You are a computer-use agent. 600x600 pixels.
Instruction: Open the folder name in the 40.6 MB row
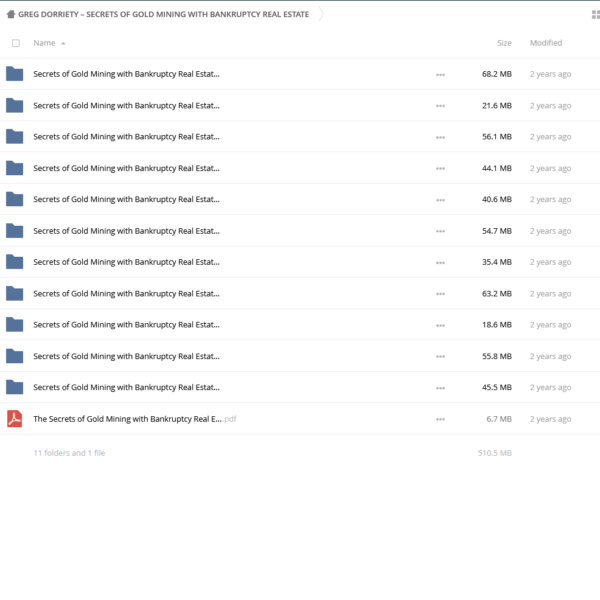click(126, 199)
